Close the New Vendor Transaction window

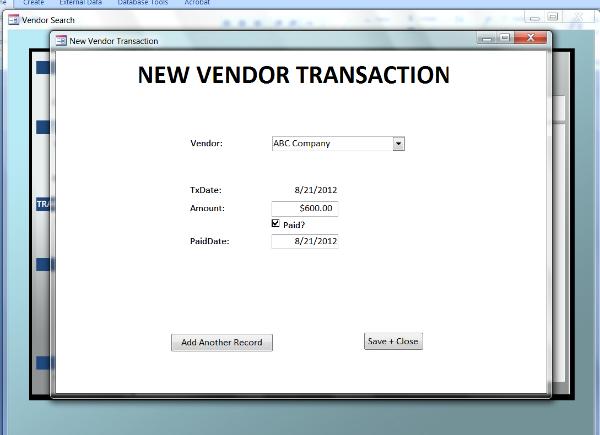click(531, 39)
